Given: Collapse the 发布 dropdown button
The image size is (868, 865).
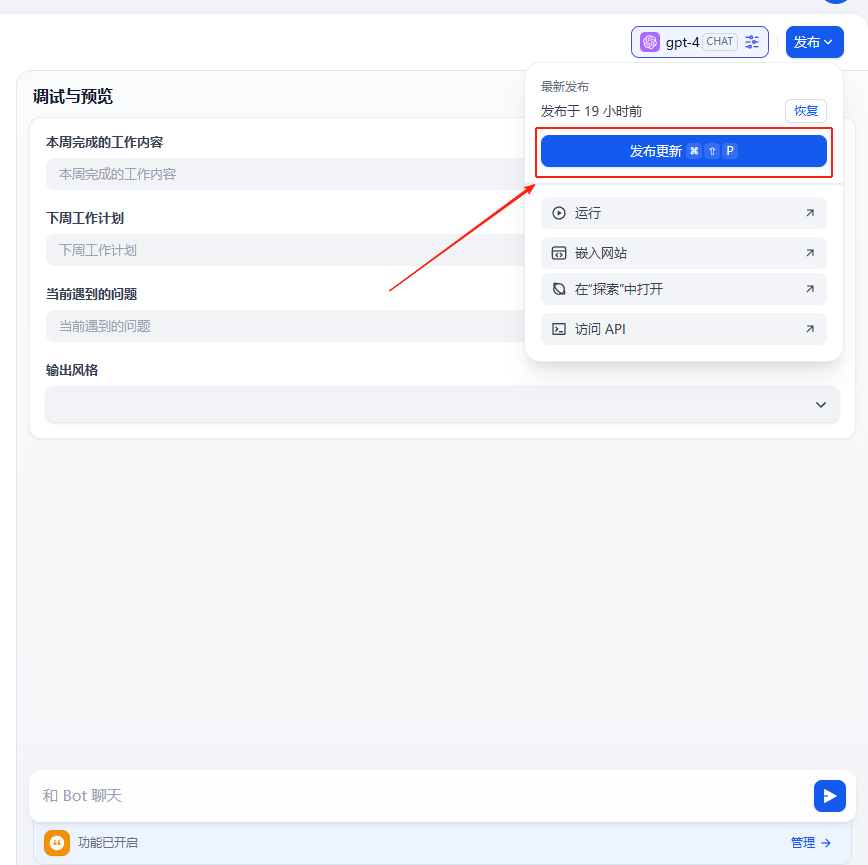Looking at the screenshot, I should (x=814, y=42).
